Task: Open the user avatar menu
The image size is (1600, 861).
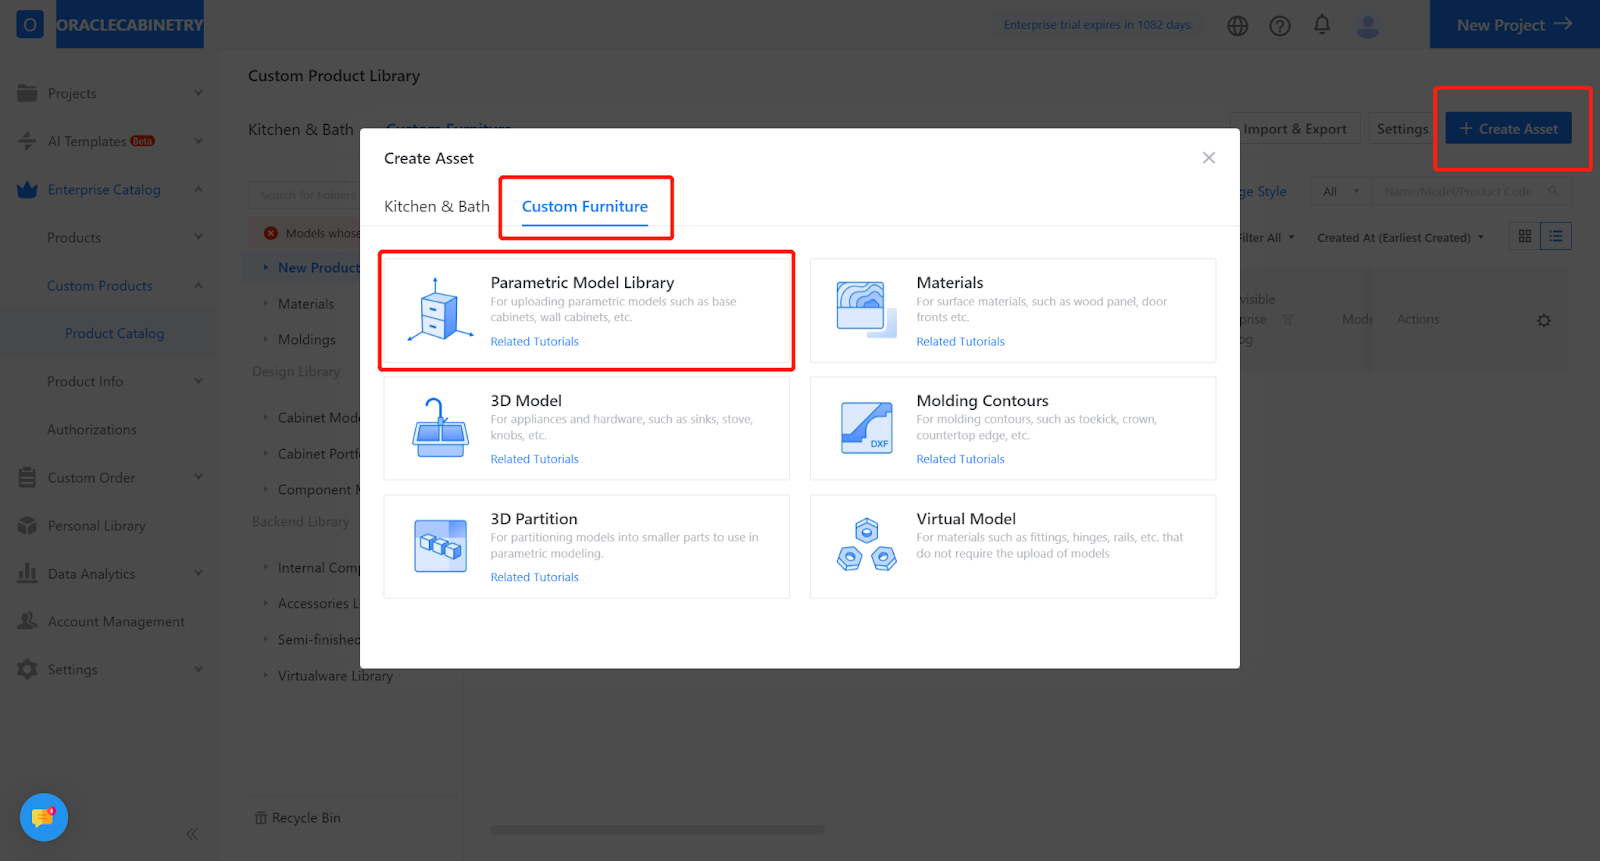Action: point(1368,25)
